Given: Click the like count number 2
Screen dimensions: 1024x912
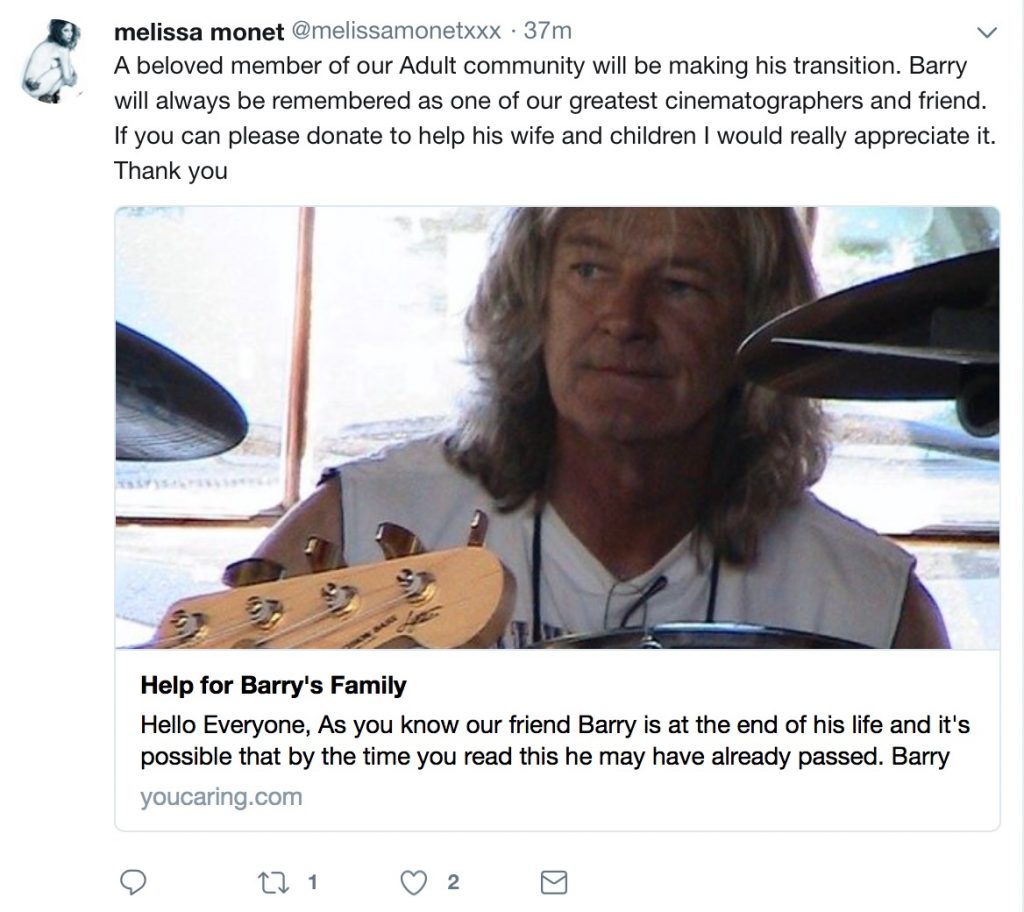Looking at the screenshot, I should (453, 883).
